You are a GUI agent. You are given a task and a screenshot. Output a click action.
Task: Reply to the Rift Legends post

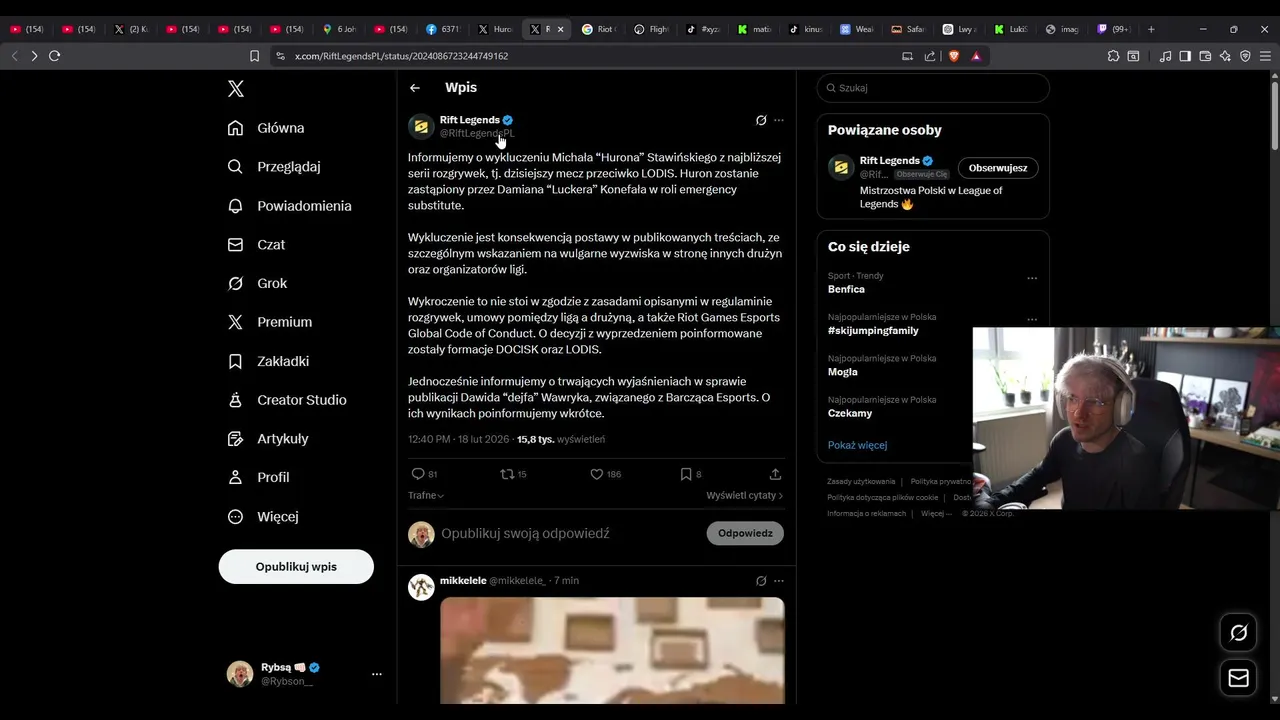tap(424, 474)
